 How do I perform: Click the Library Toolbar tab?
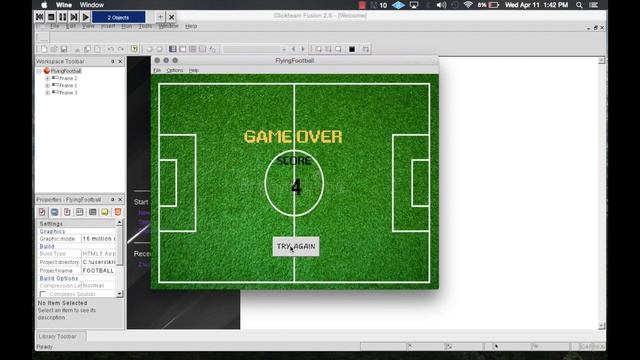click(58, 336)
